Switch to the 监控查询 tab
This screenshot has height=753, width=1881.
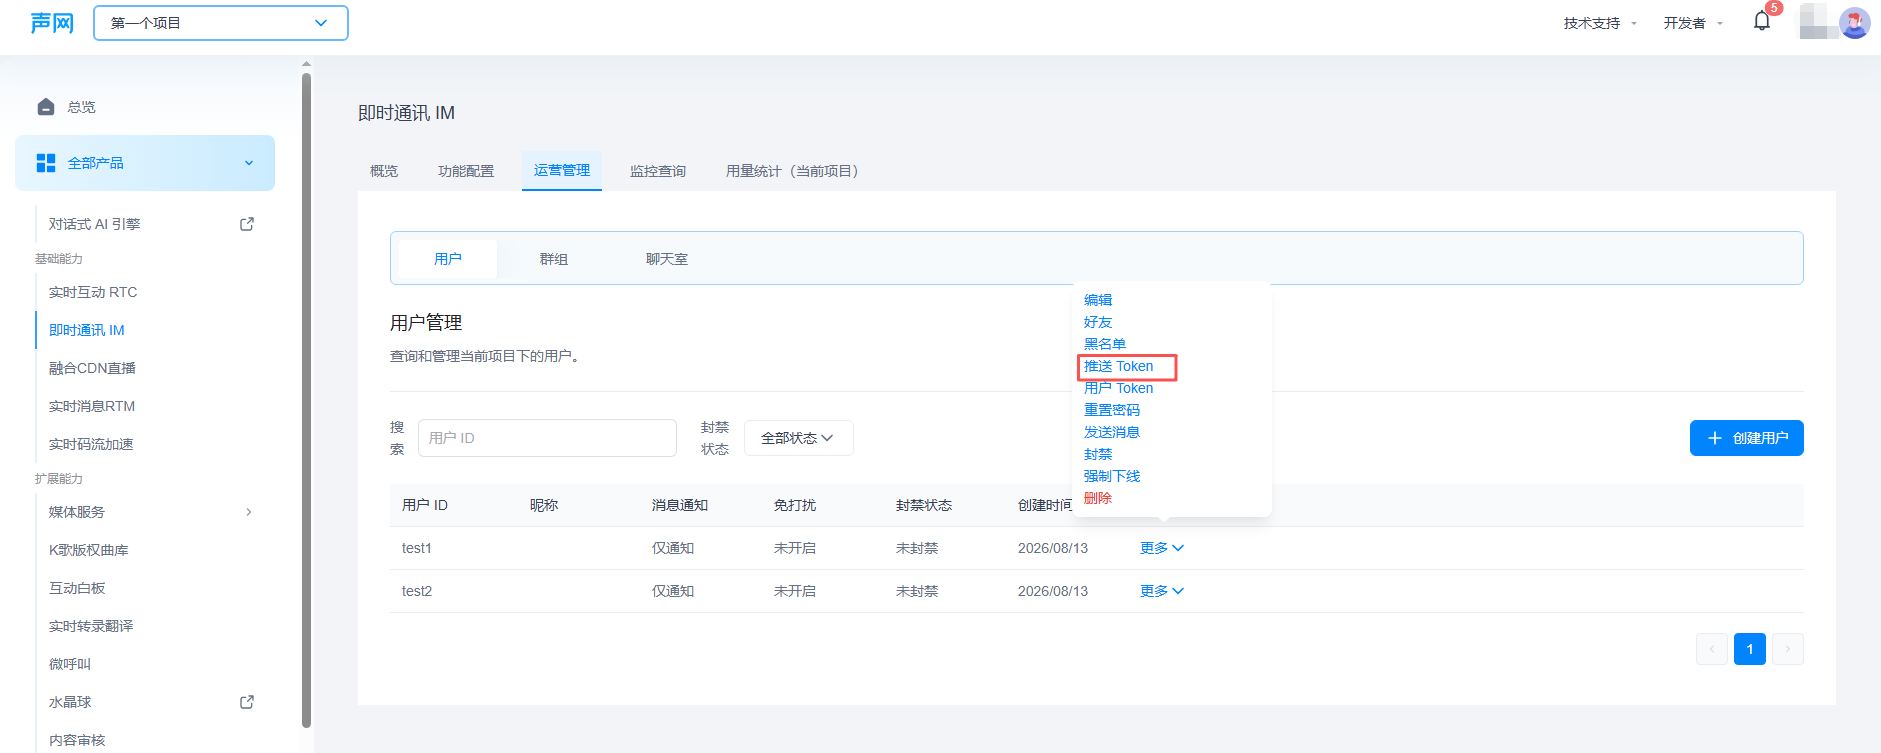(x=658, y=171)
